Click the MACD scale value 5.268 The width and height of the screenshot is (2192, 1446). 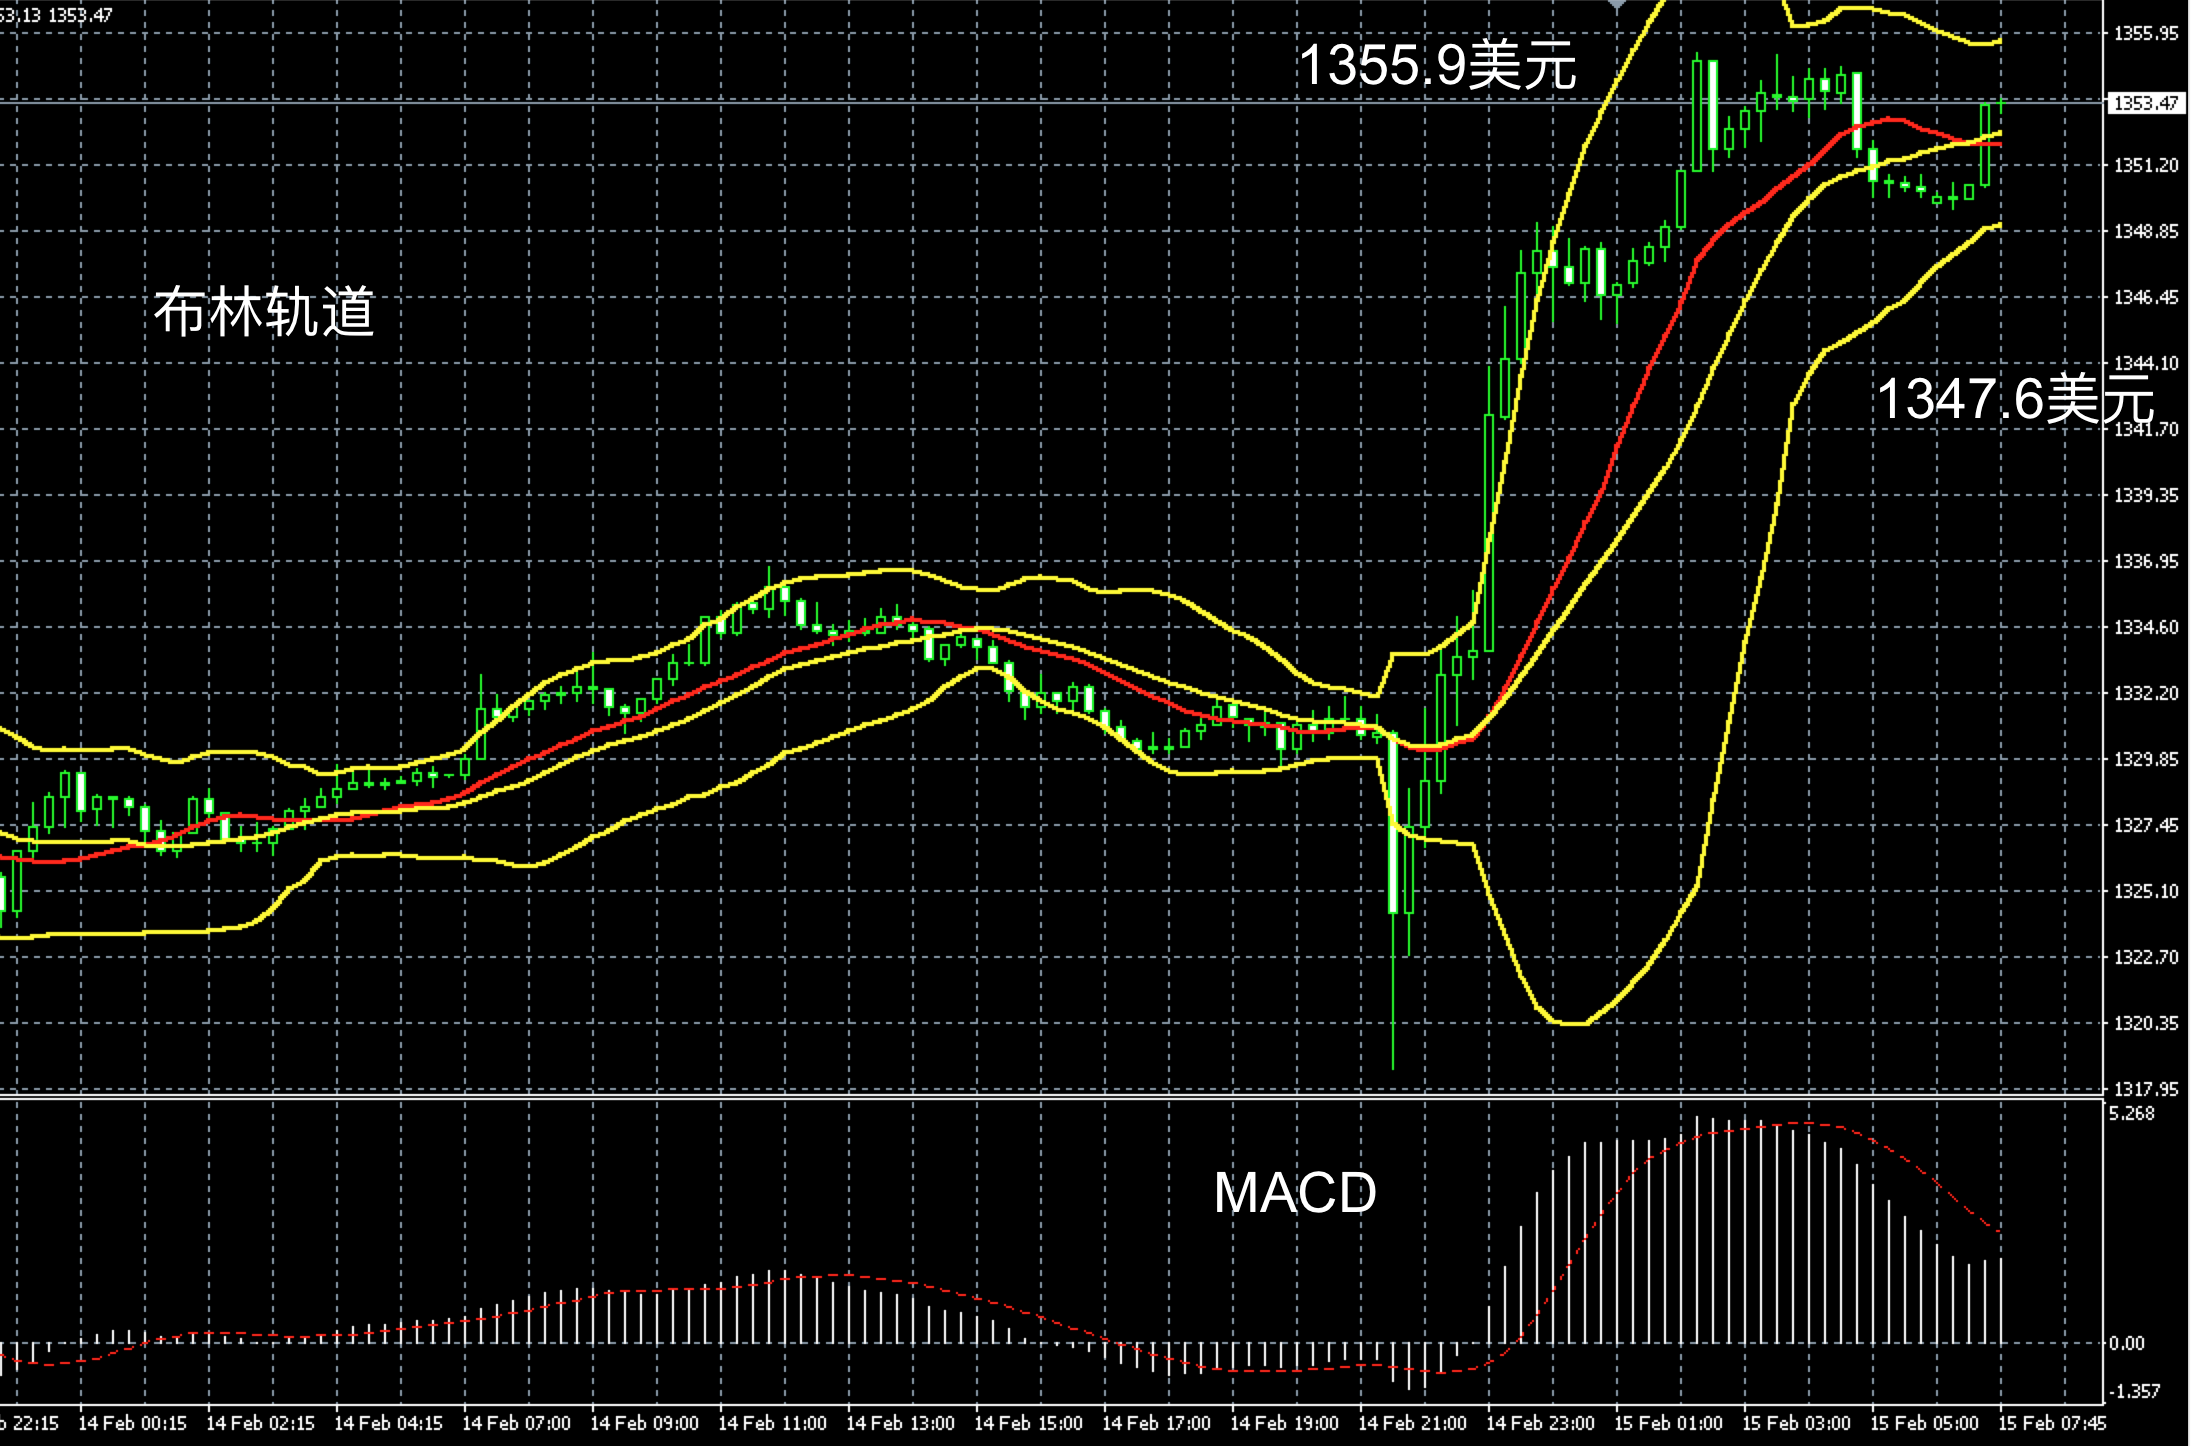pos(2132,1114)
